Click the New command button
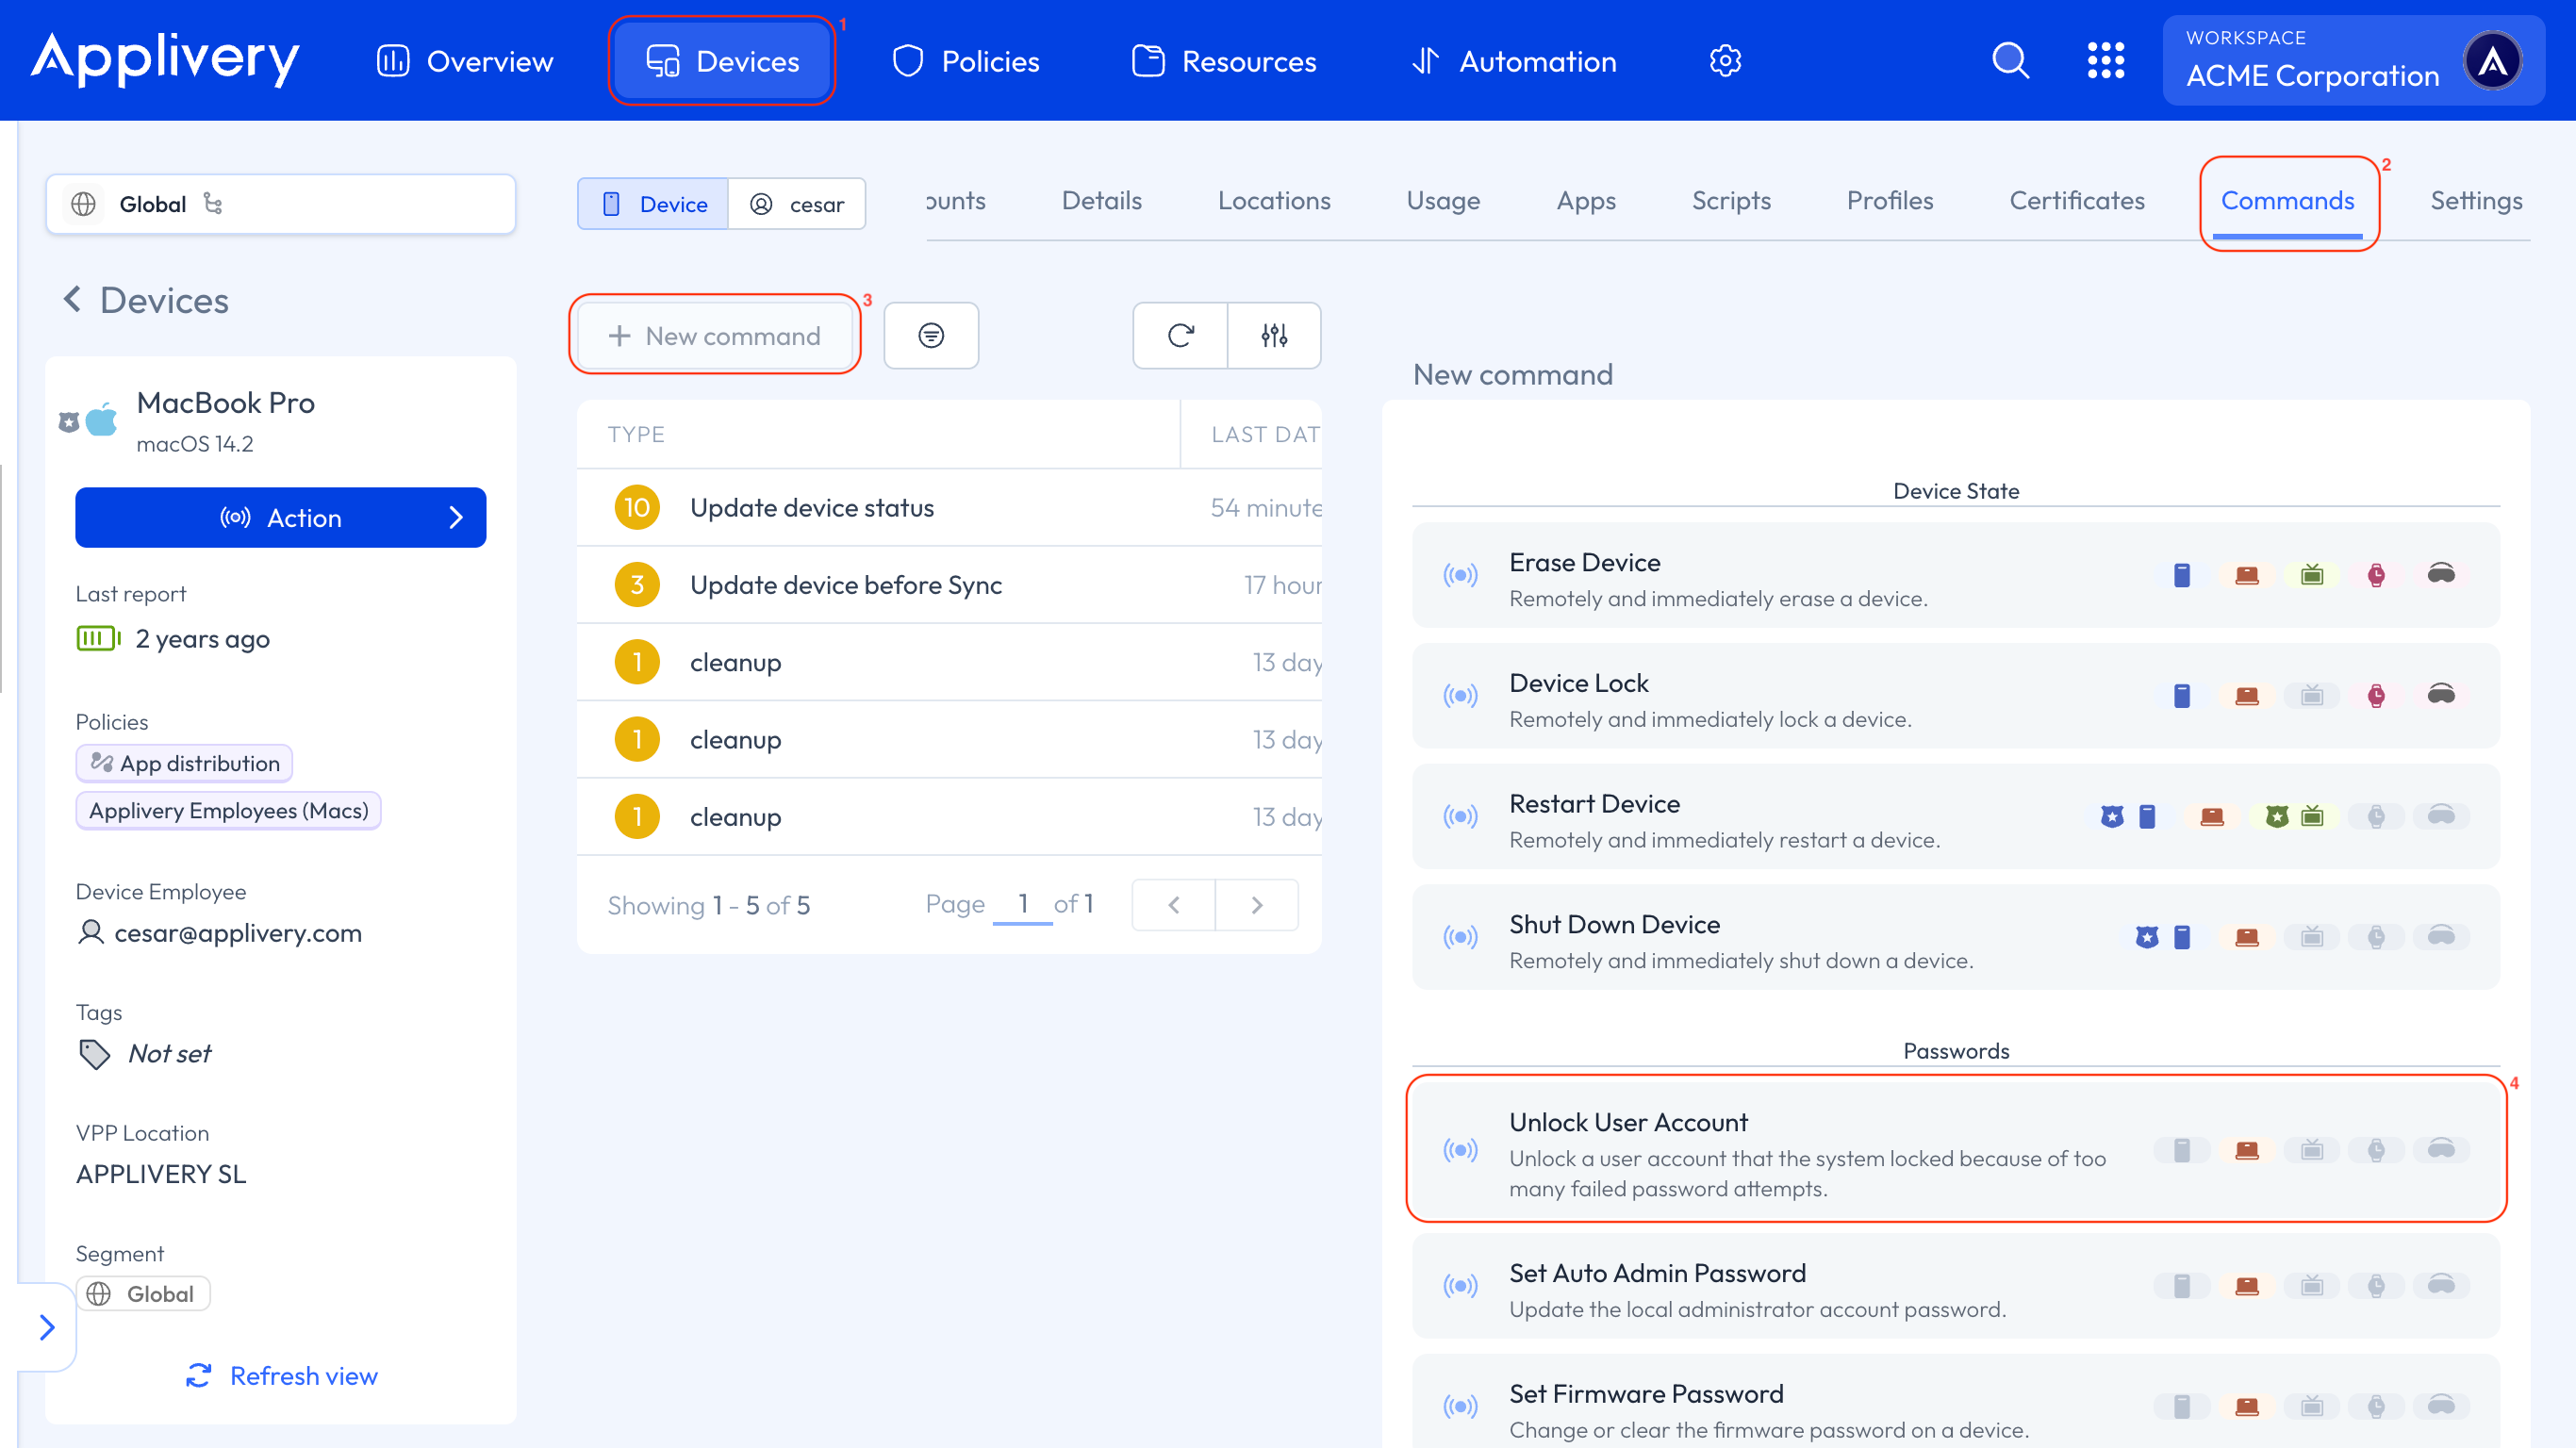This screenshot has height=1448, width=2576. coord(715,336)
